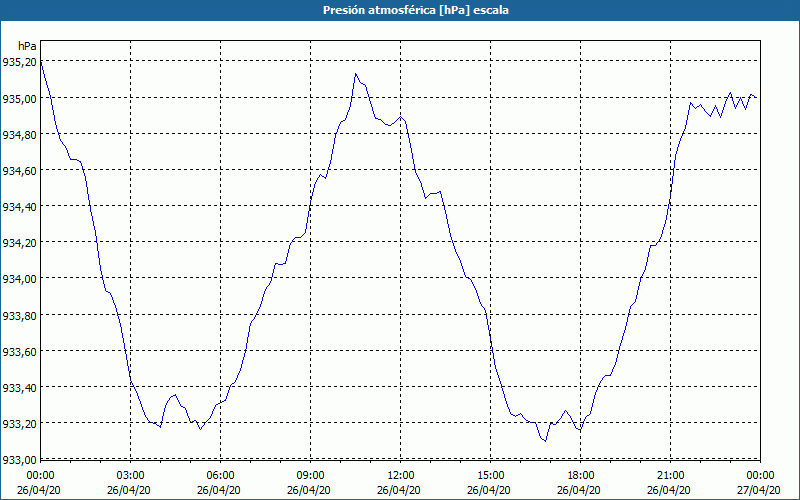Click the 26/04/20 date under 18:00
This screenshot has height=500, width=800.
[579, 490]
